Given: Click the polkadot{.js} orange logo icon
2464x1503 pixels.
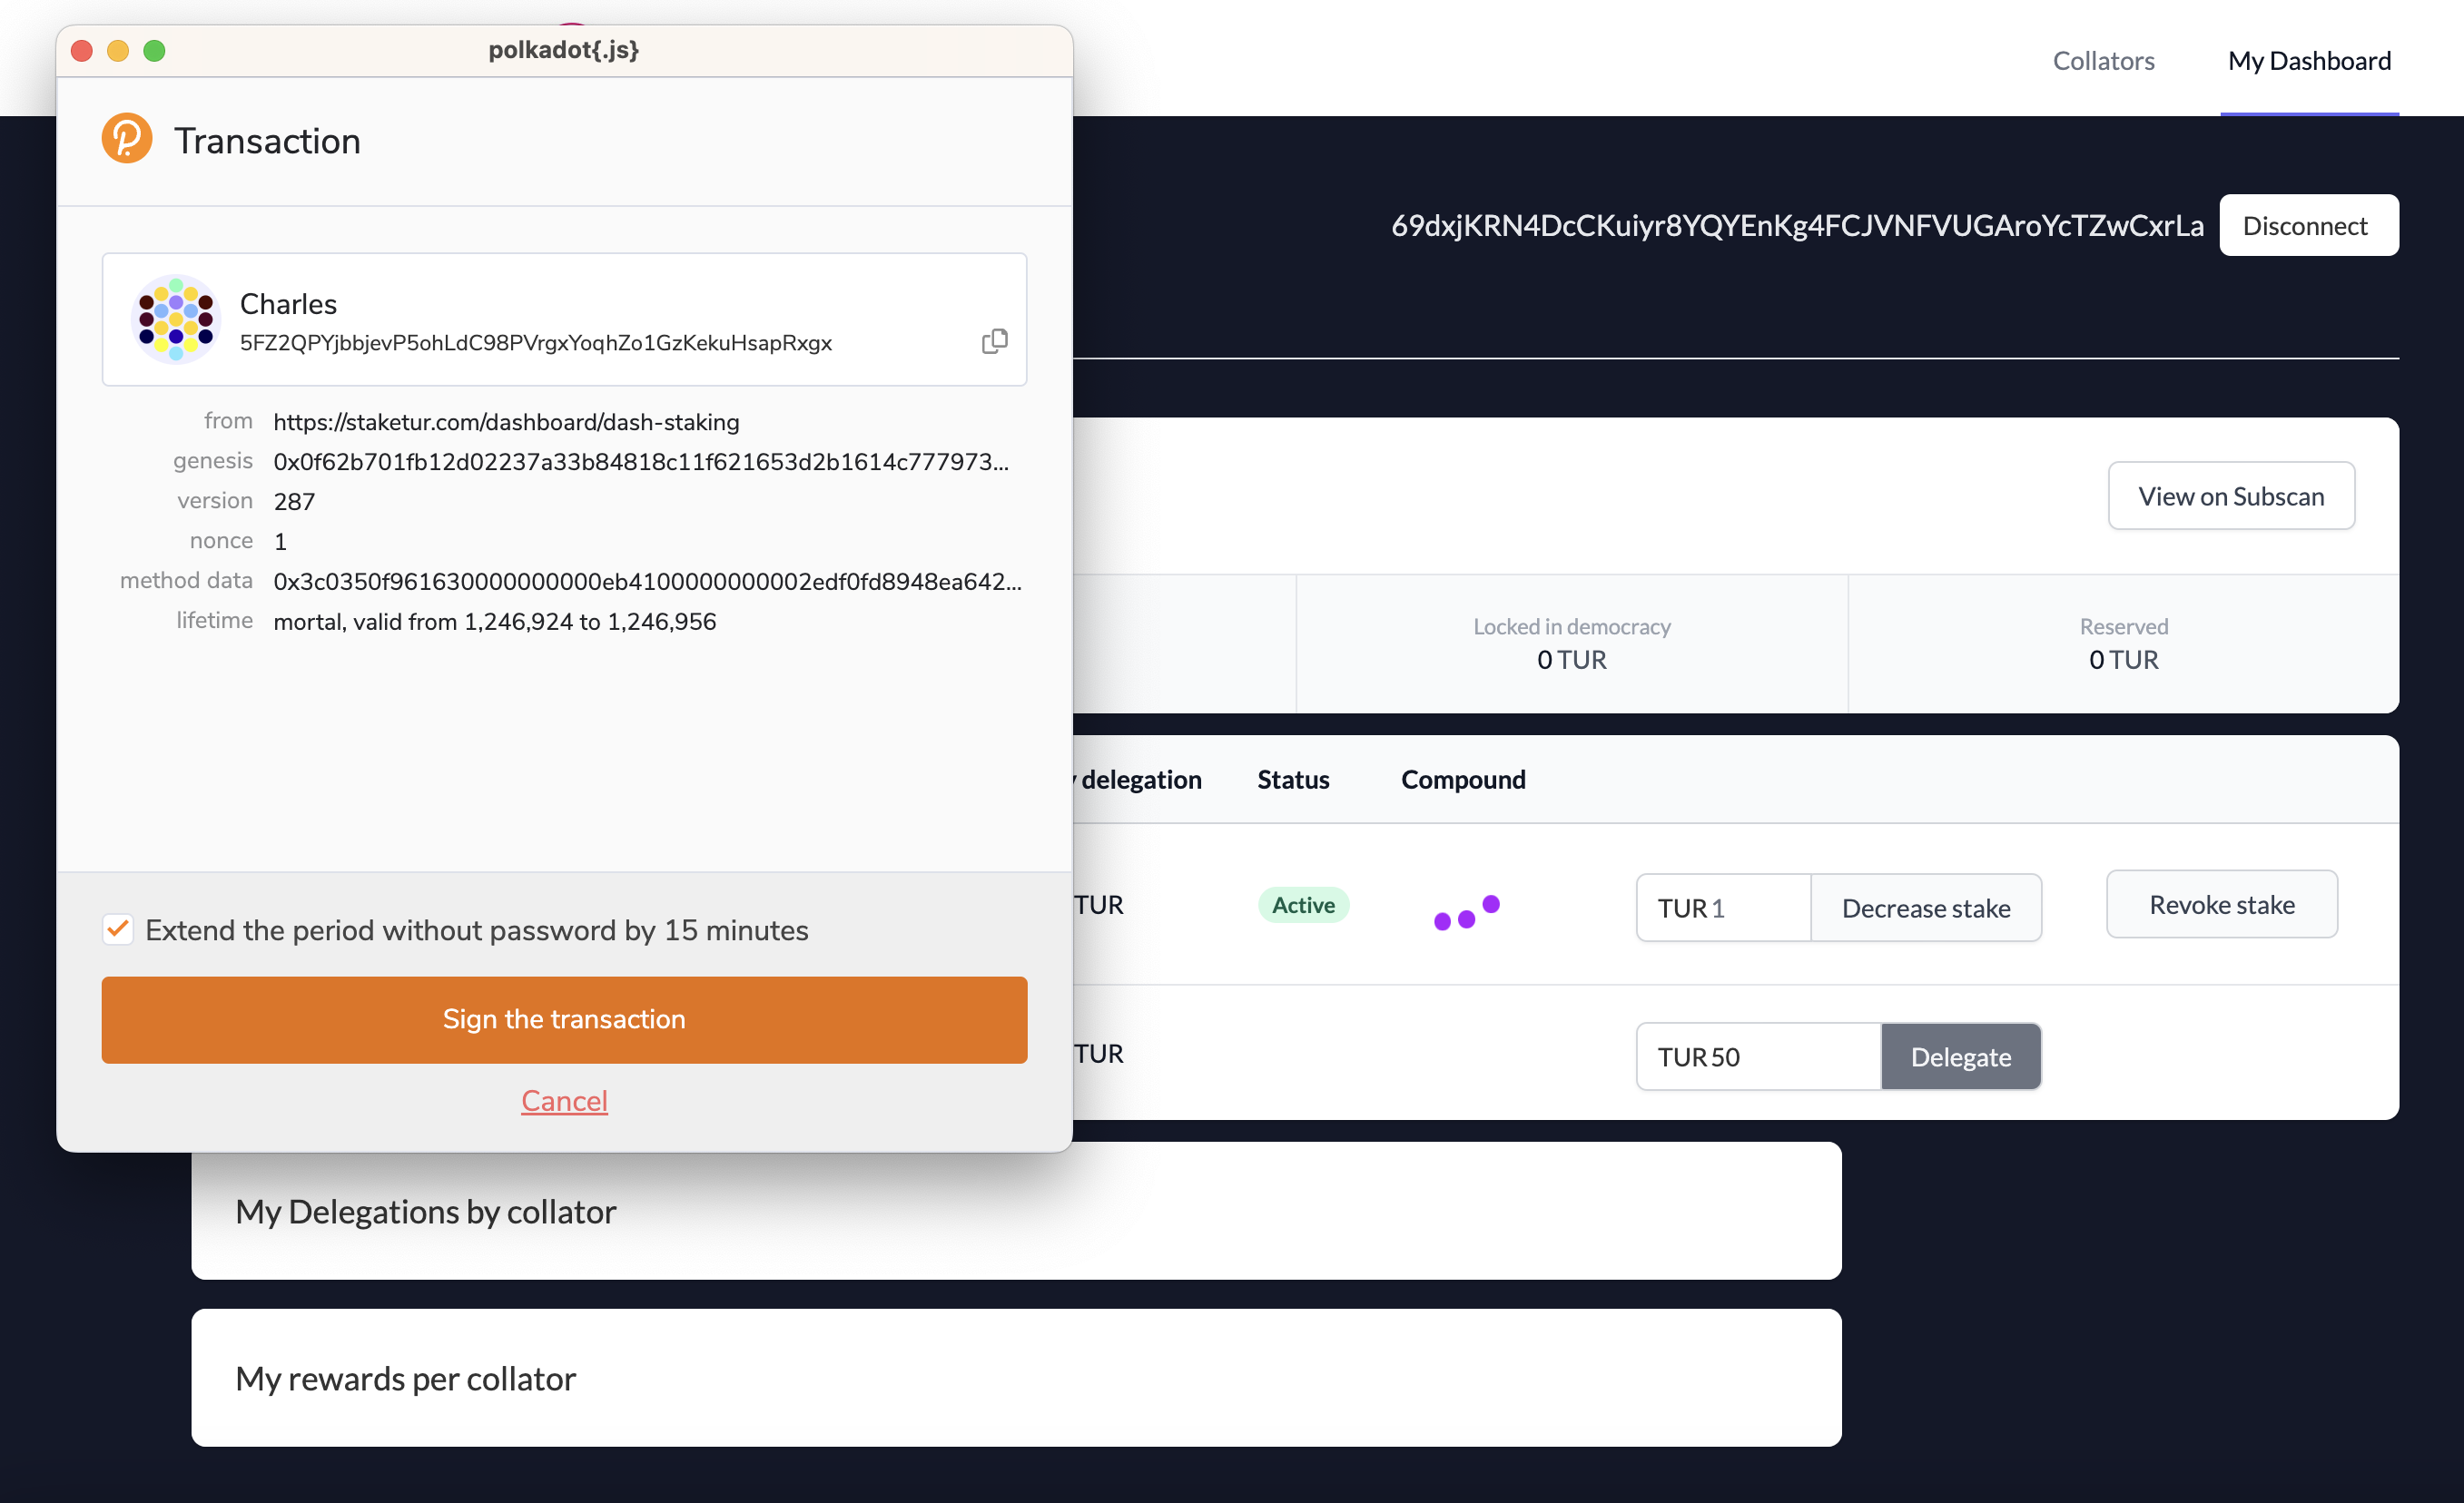Looking at the screenshot, I should point(127,138).
